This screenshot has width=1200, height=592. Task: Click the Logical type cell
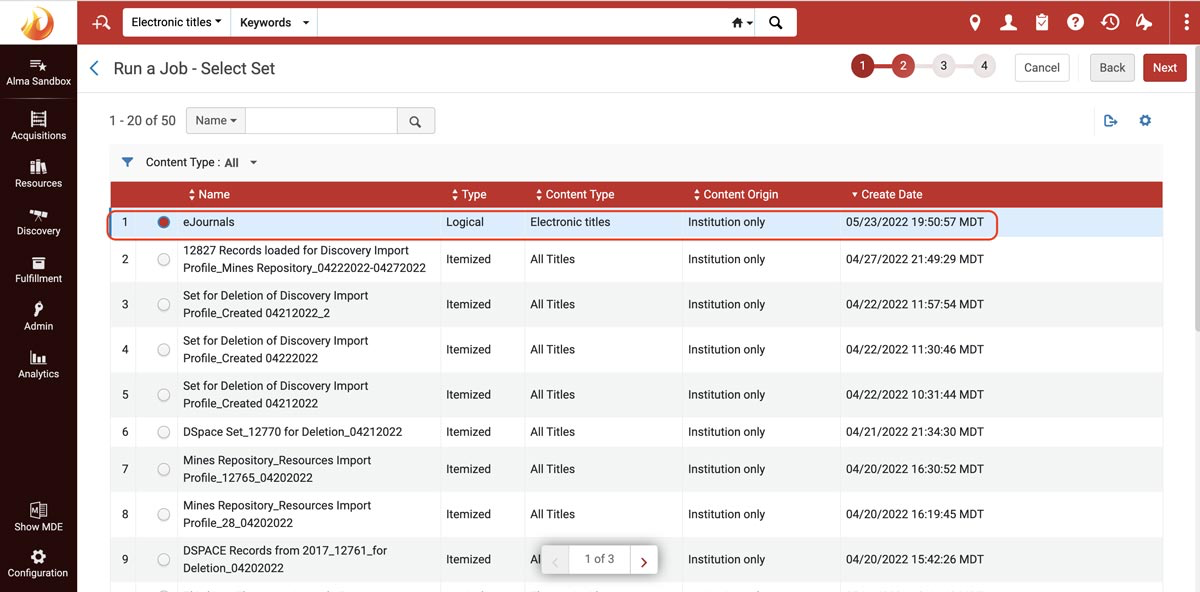click(x=465, y=222)
